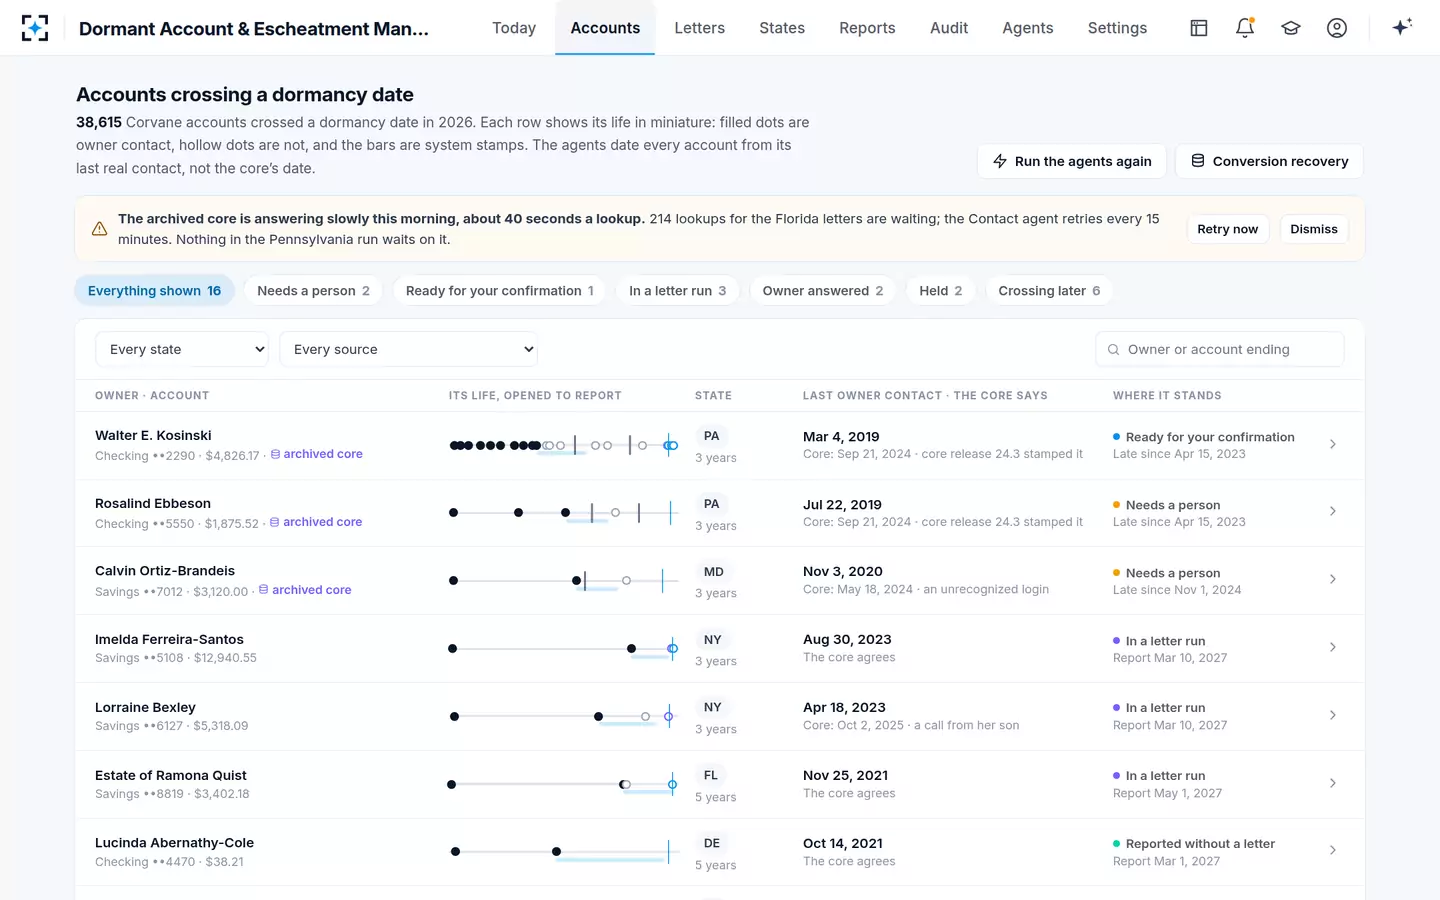1440x900 pixels.
Task: Select the owner name Imelda Ferreira-Santos
Action: pyautogui.click(x=169, y=639)
